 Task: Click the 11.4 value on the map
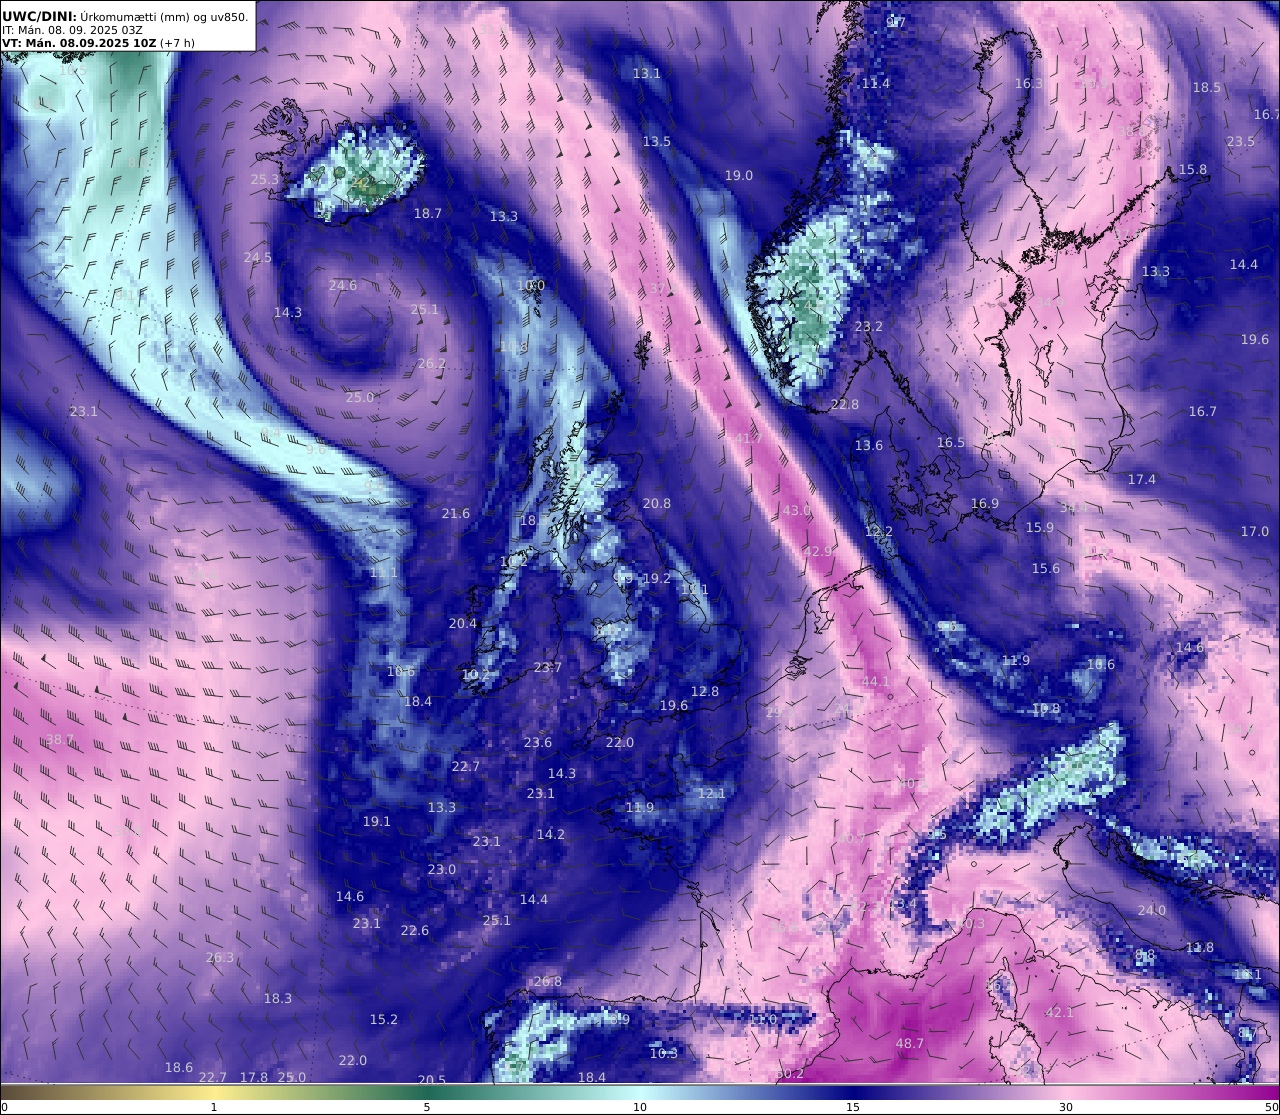tap(876, 83)
